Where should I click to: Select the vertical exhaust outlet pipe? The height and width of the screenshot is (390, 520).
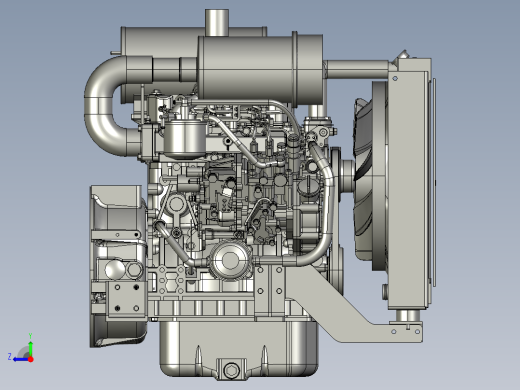pyautogui.click(x=217, y=22)
